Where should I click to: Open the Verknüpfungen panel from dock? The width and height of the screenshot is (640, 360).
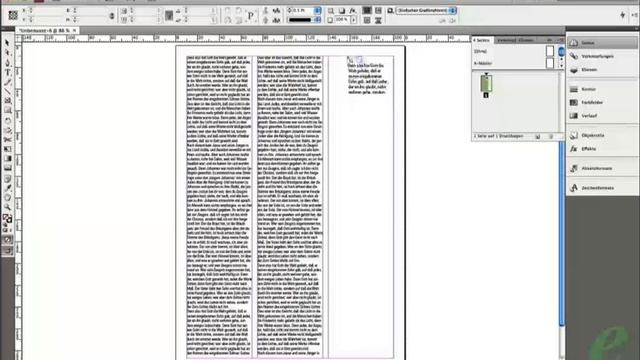point(602,56)
